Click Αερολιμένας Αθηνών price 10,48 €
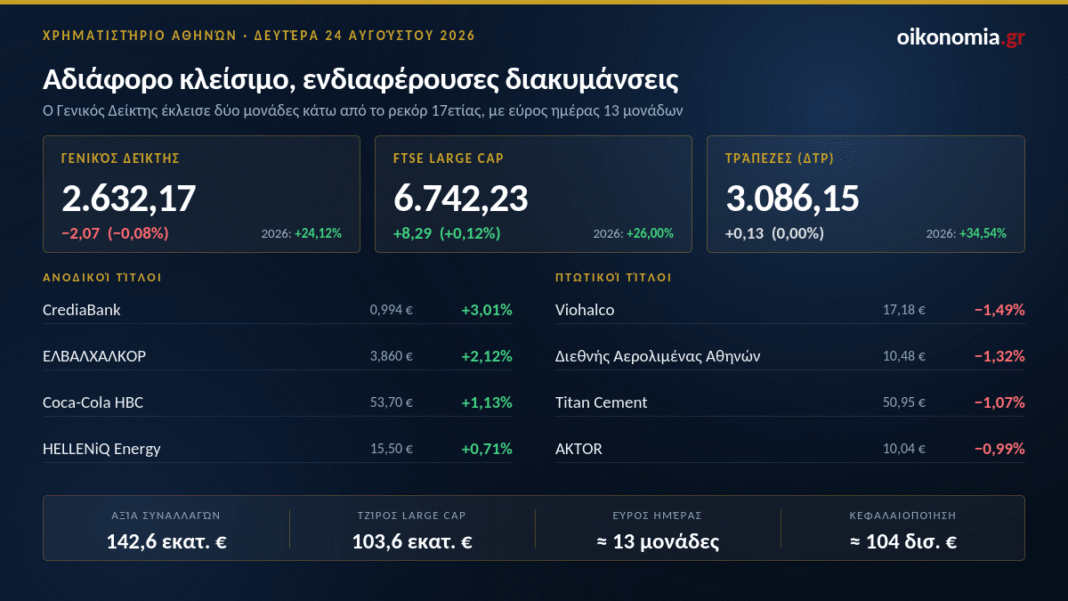The width and height of the screenshot is (1068, 601). click(x=904, y=356)
